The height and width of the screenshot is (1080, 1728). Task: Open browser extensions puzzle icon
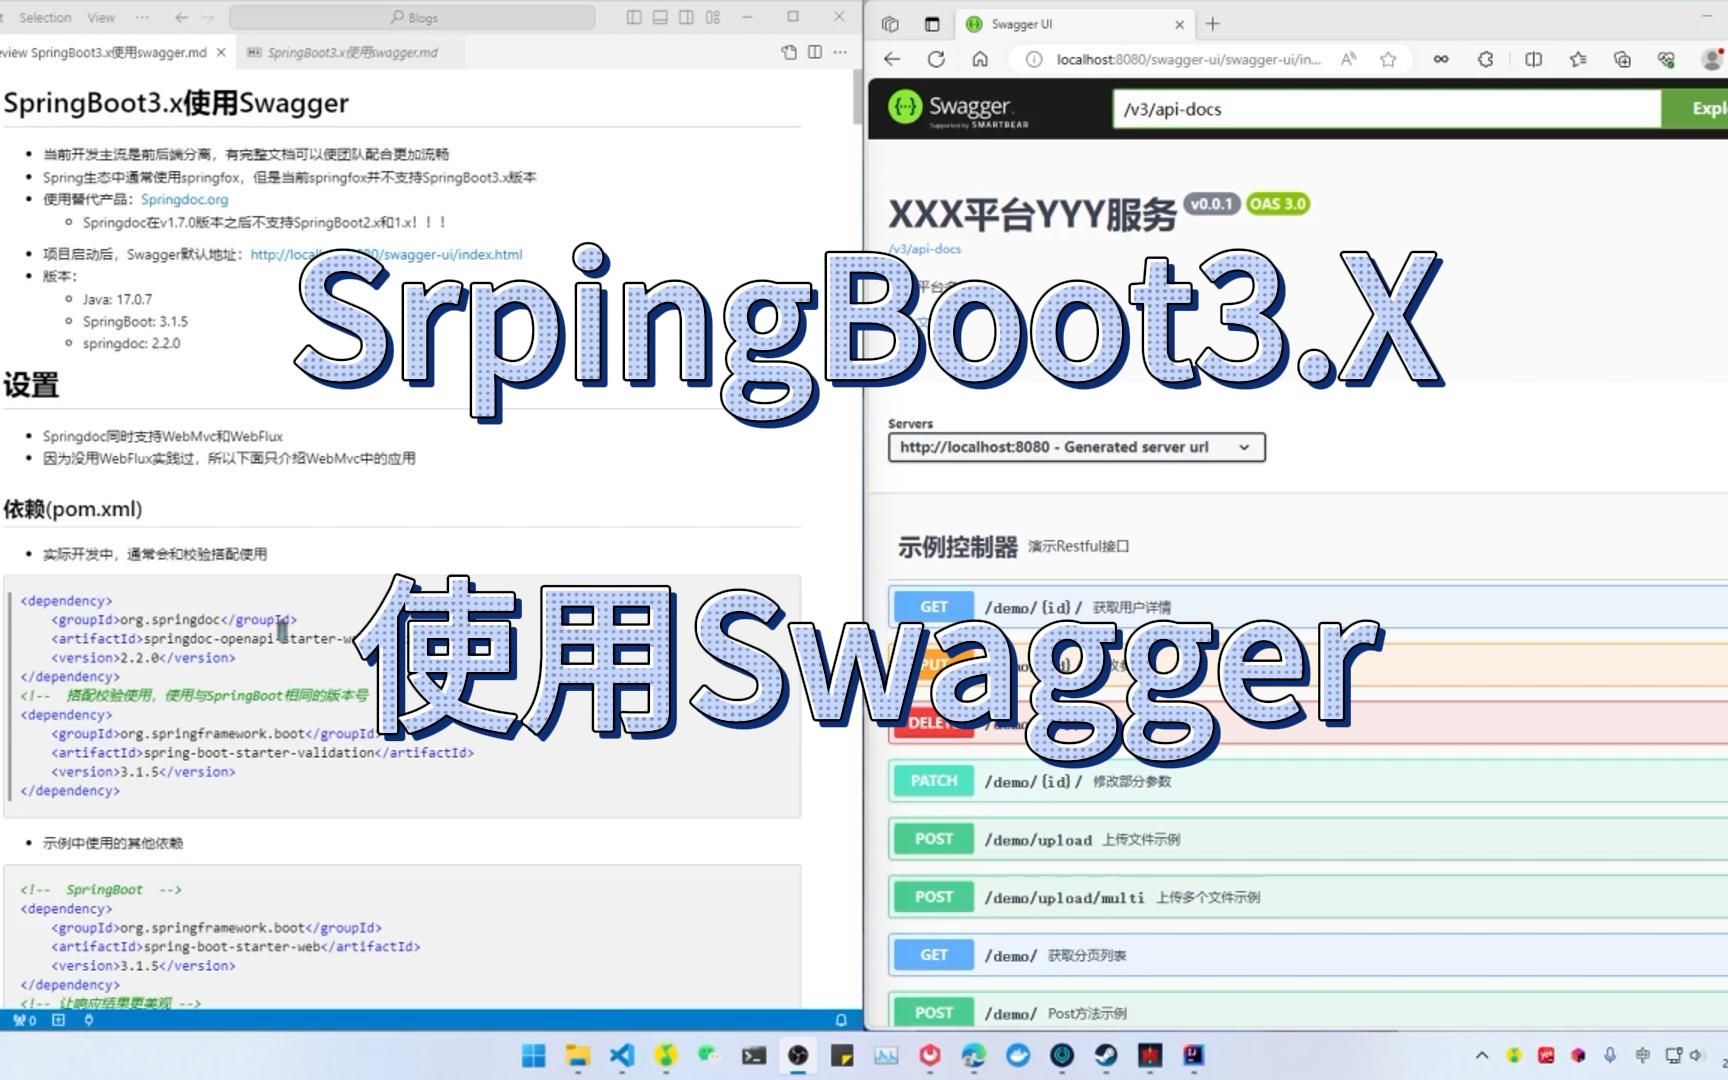tap(1486, 59)
